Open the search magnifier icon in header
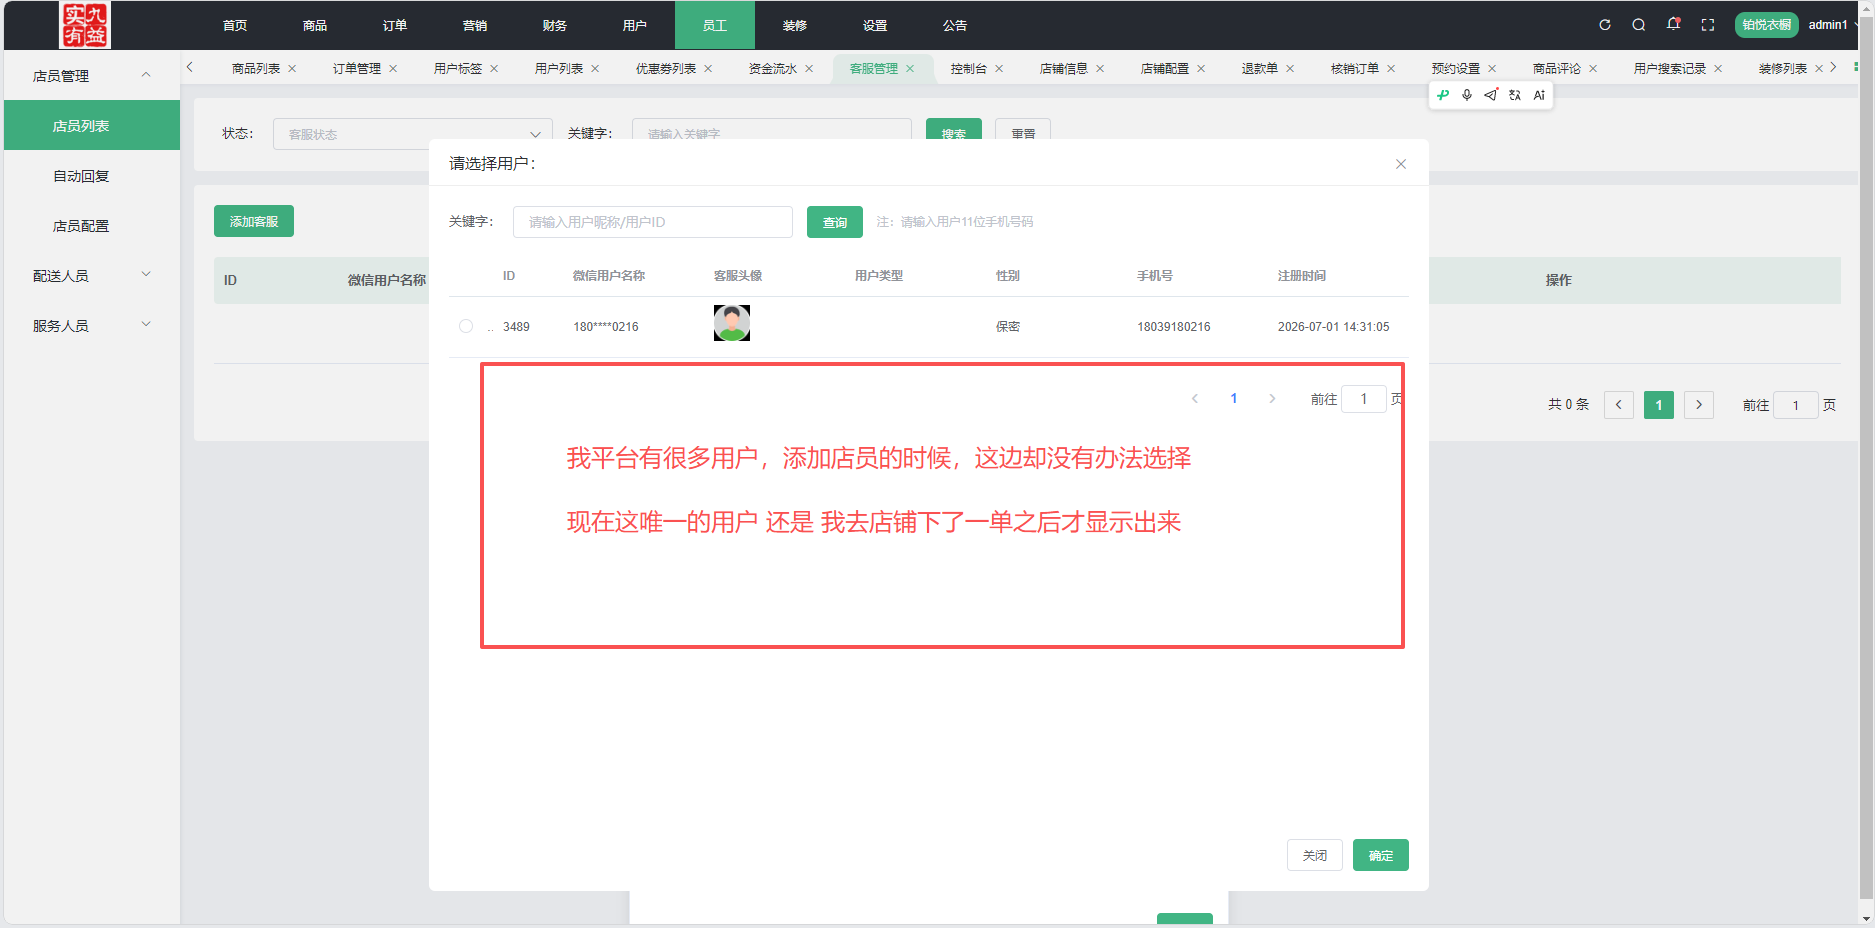 pyautogui.click(x=1639, y=25)
